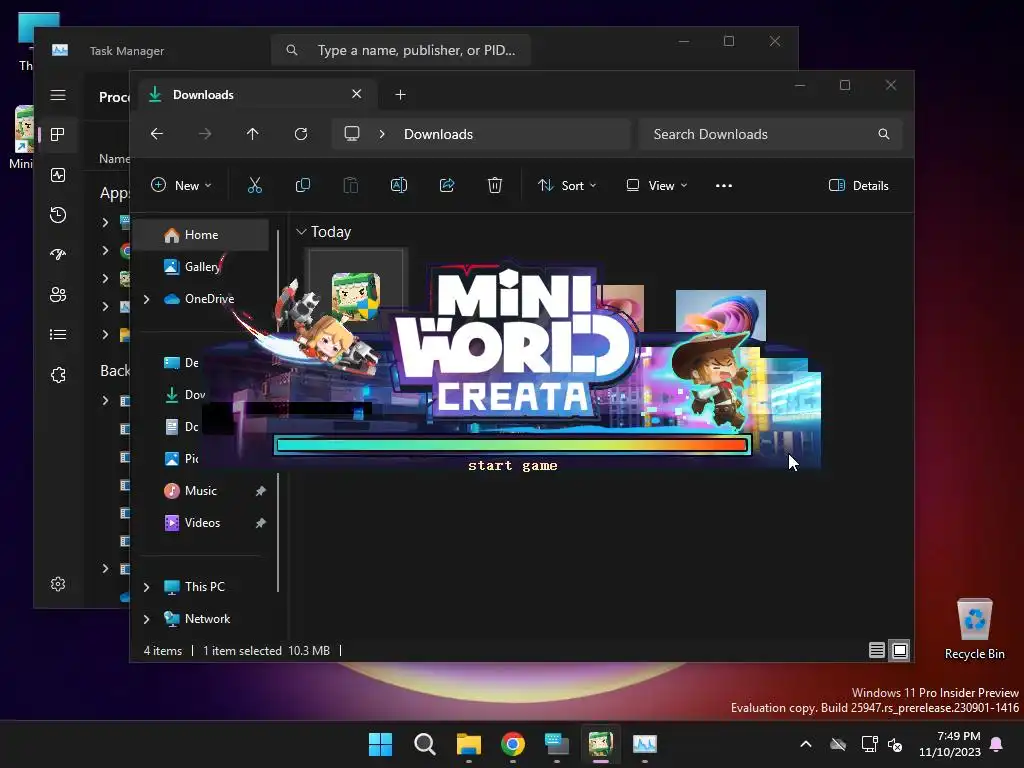
Task: Open Startup apps icon in Task Manager
Action: [x=58, y=255]
